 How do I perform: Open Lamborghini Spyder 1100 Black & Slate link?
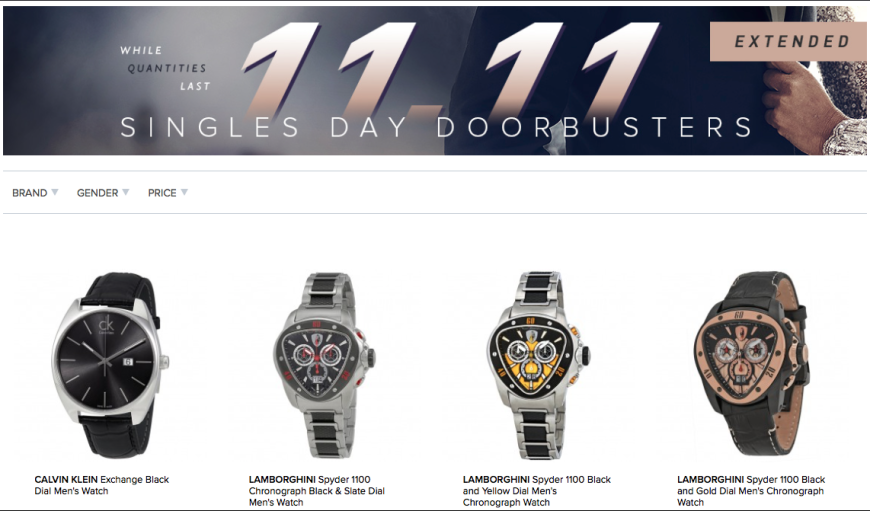[x=316, y=491]
